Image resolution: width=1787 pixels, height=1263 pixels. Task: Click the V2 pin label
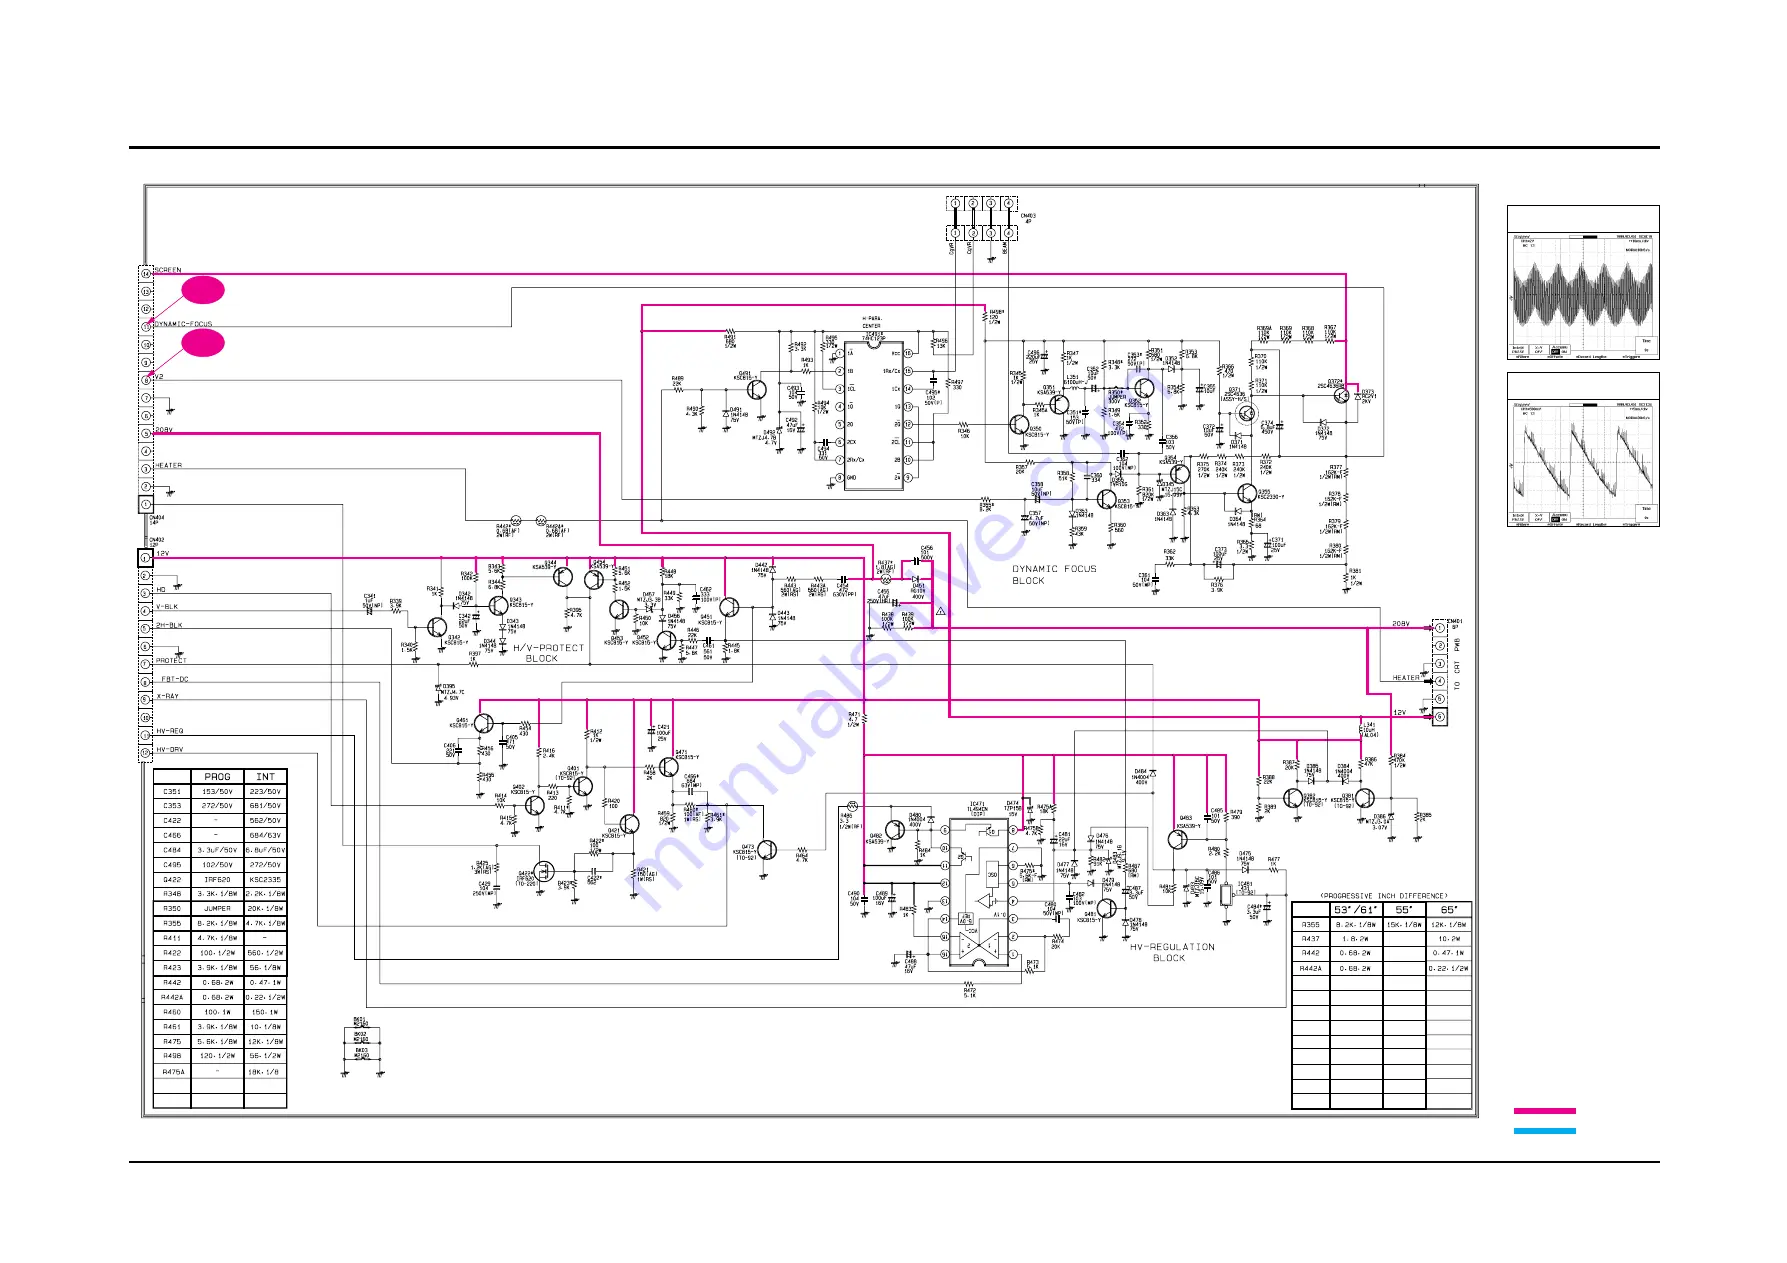(x=158, y=377)
